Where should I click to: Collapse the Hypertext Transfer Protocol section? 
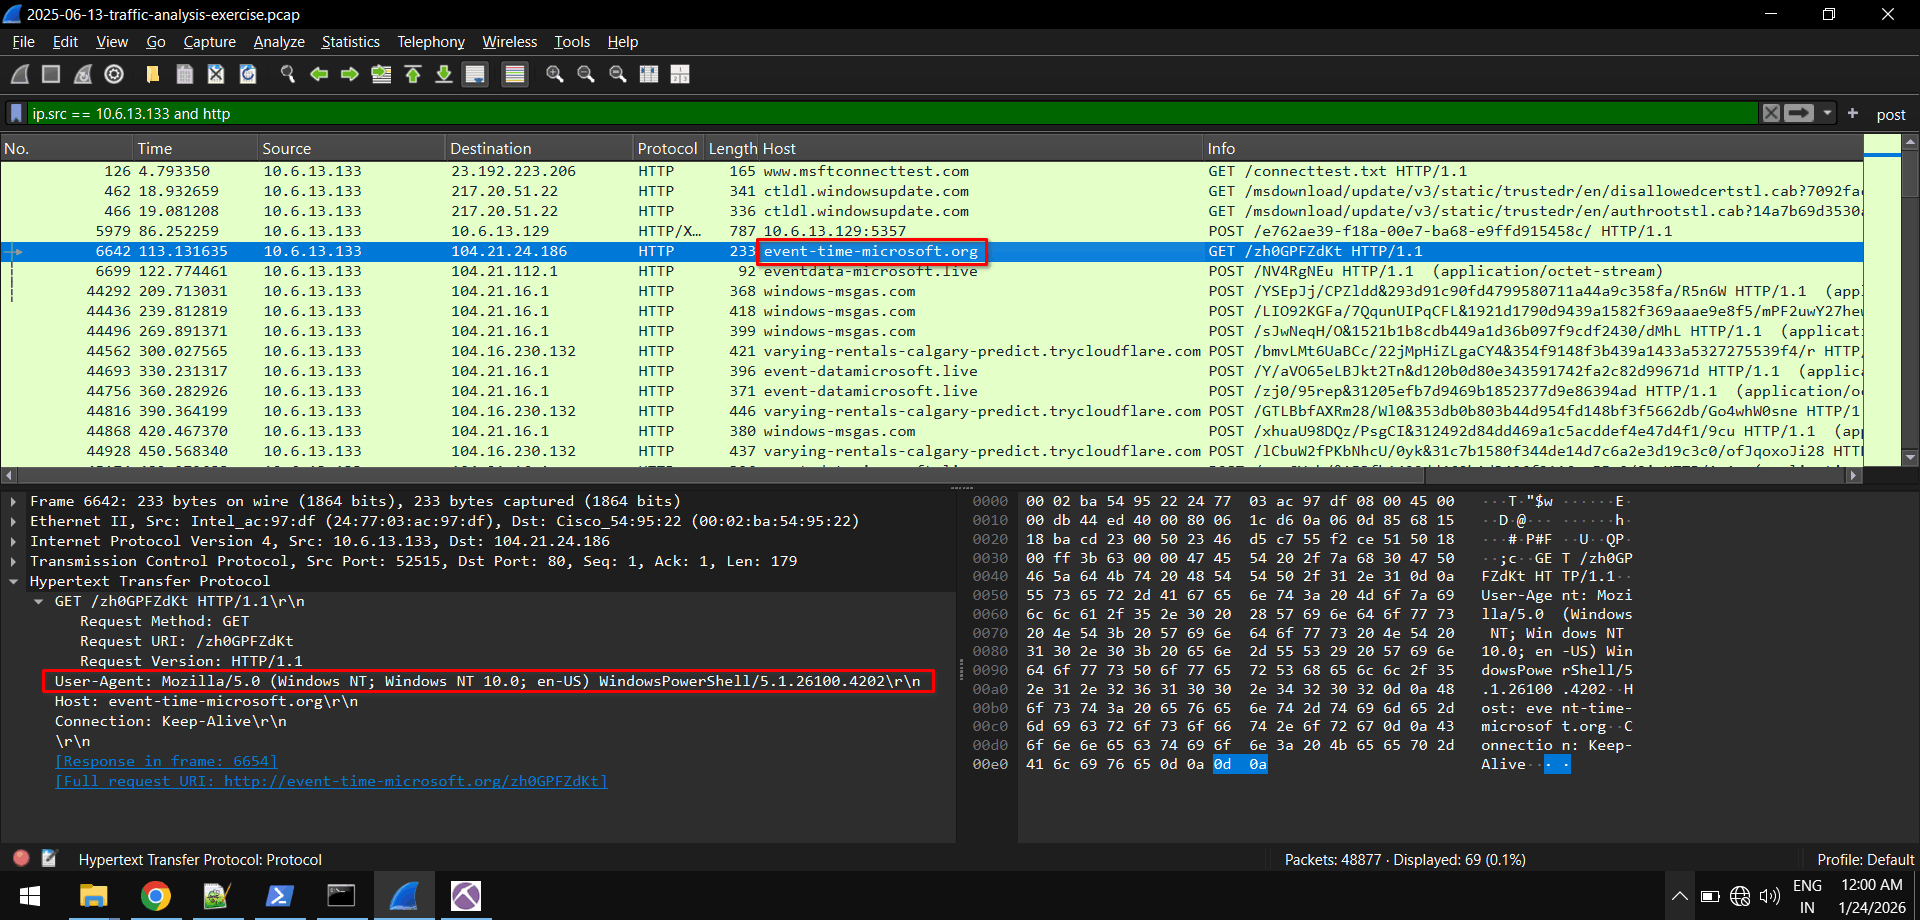click(13, 581)
